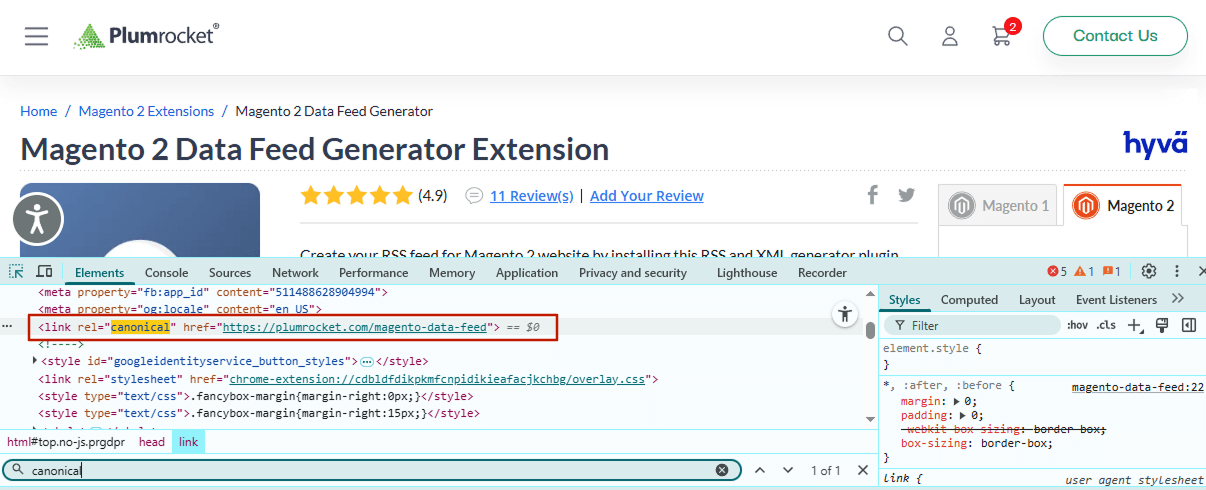Clear the DevTools search input
Screen dimensions: 1206x490
point(722,470)
